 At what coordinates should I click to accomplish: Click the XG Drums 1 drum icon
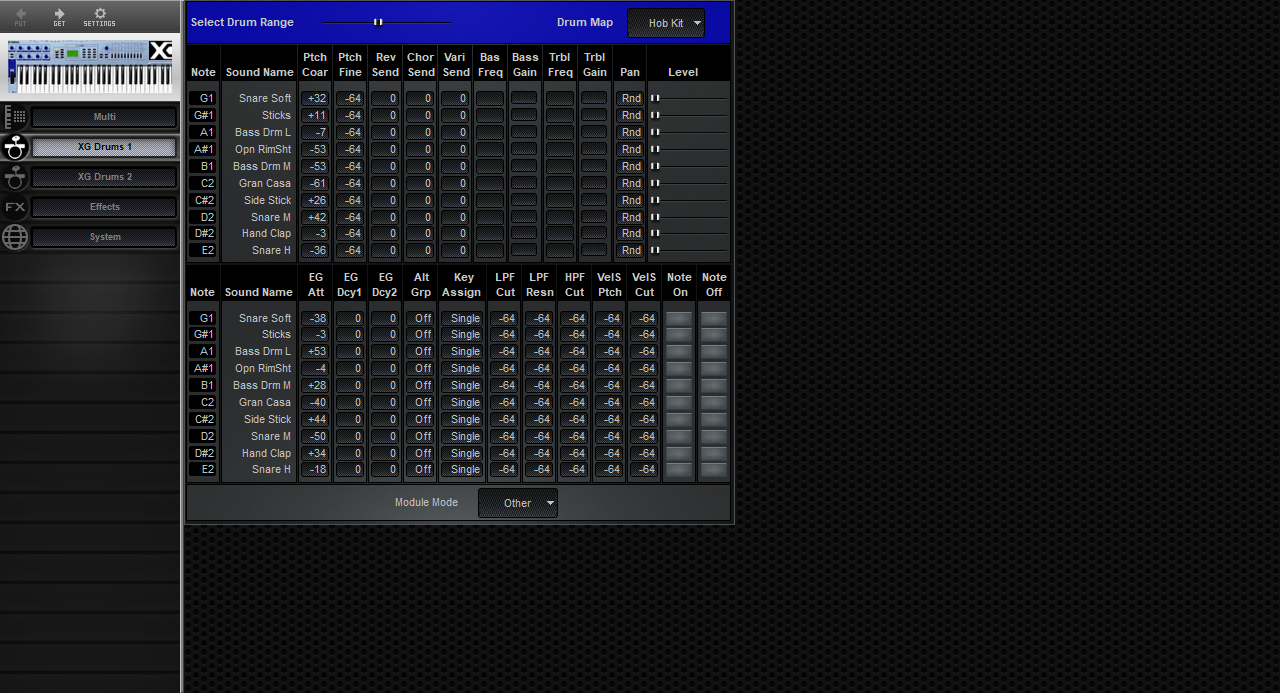click(x=15, y=147)
